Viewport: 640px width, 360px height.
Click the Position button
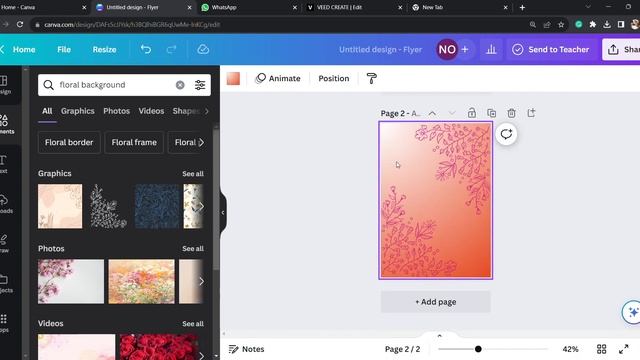pyautogui.click(x=333, y=78)
